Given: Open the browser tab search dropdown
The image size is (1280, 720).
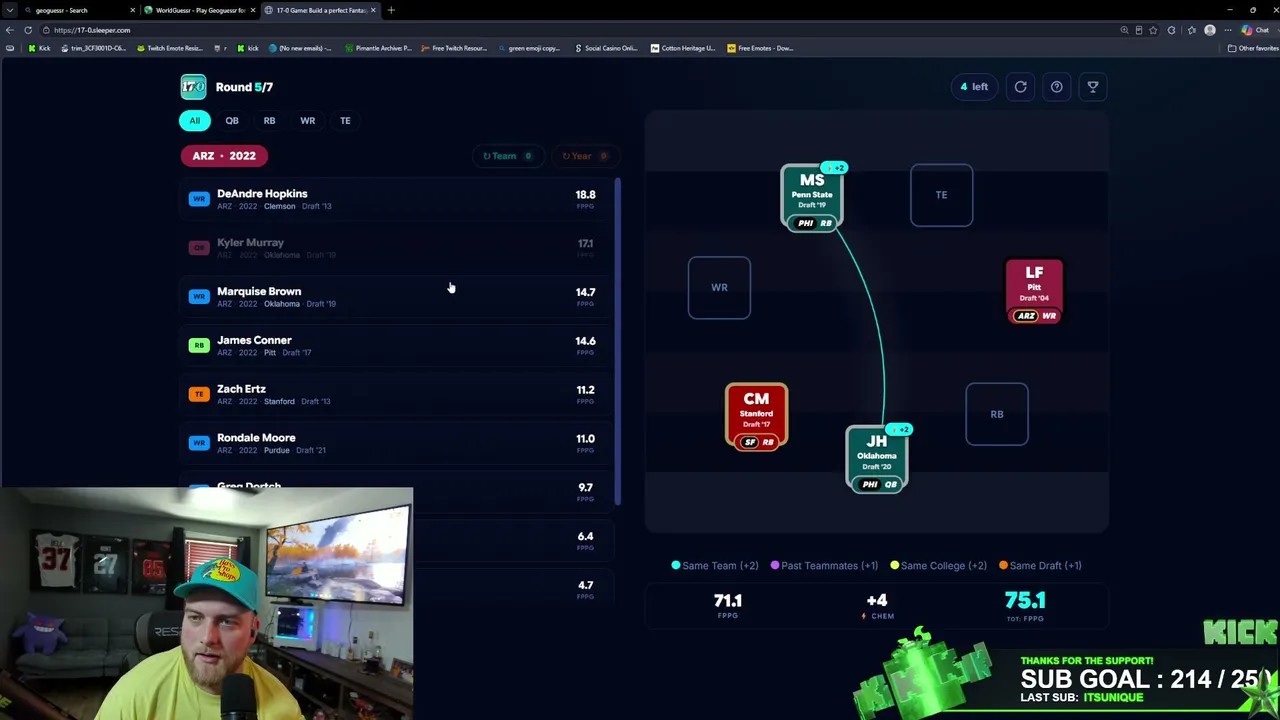Looking at the screenshot, I should coord(9,10).
